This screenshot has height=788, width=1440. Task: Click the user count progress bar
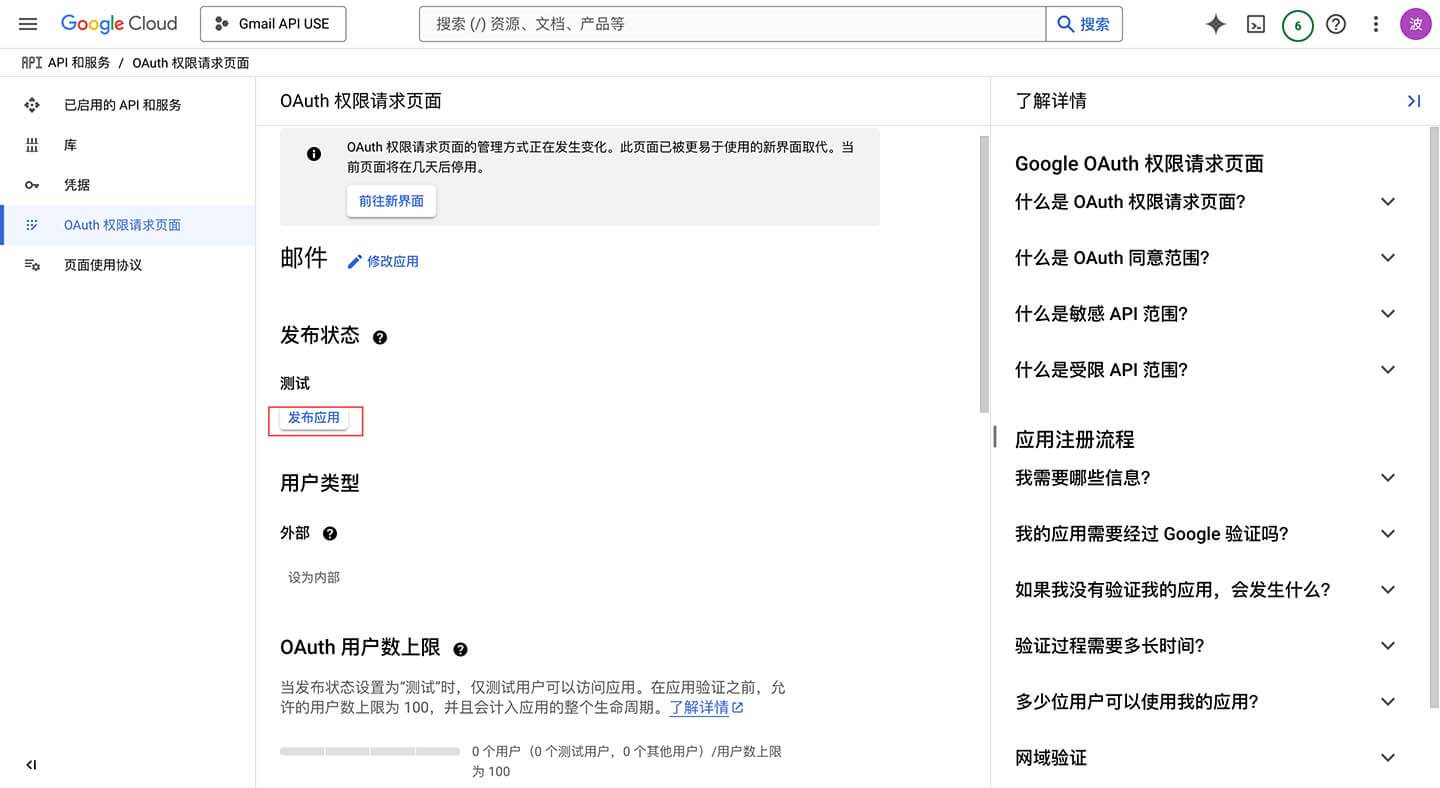coord(370,751)
